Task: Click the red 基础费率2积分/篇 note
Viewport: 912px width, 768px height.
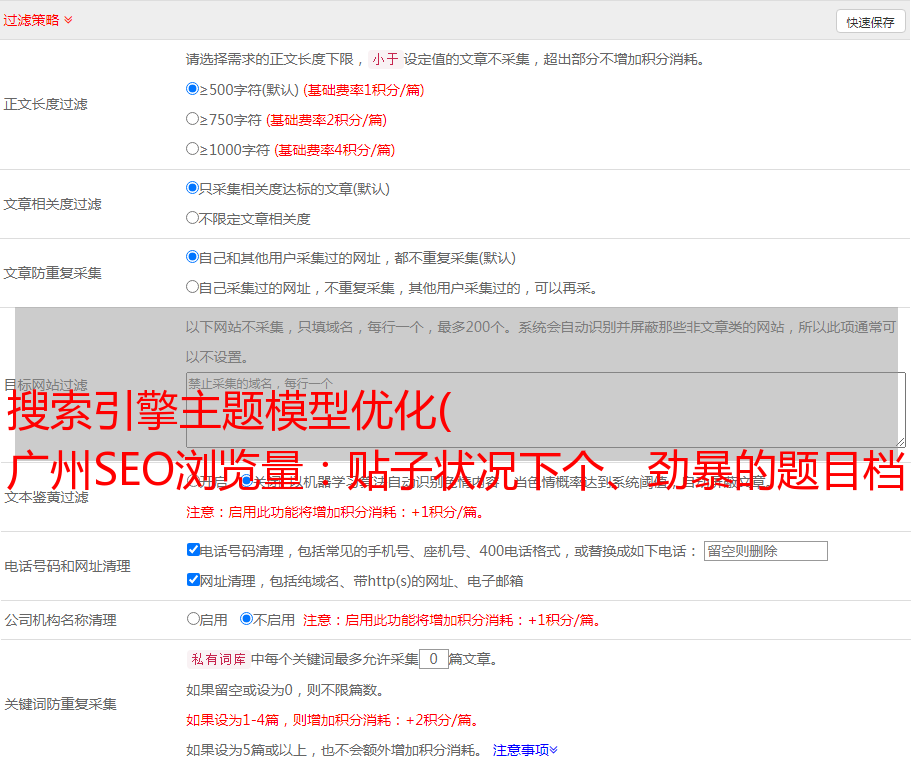Action: 326,120
